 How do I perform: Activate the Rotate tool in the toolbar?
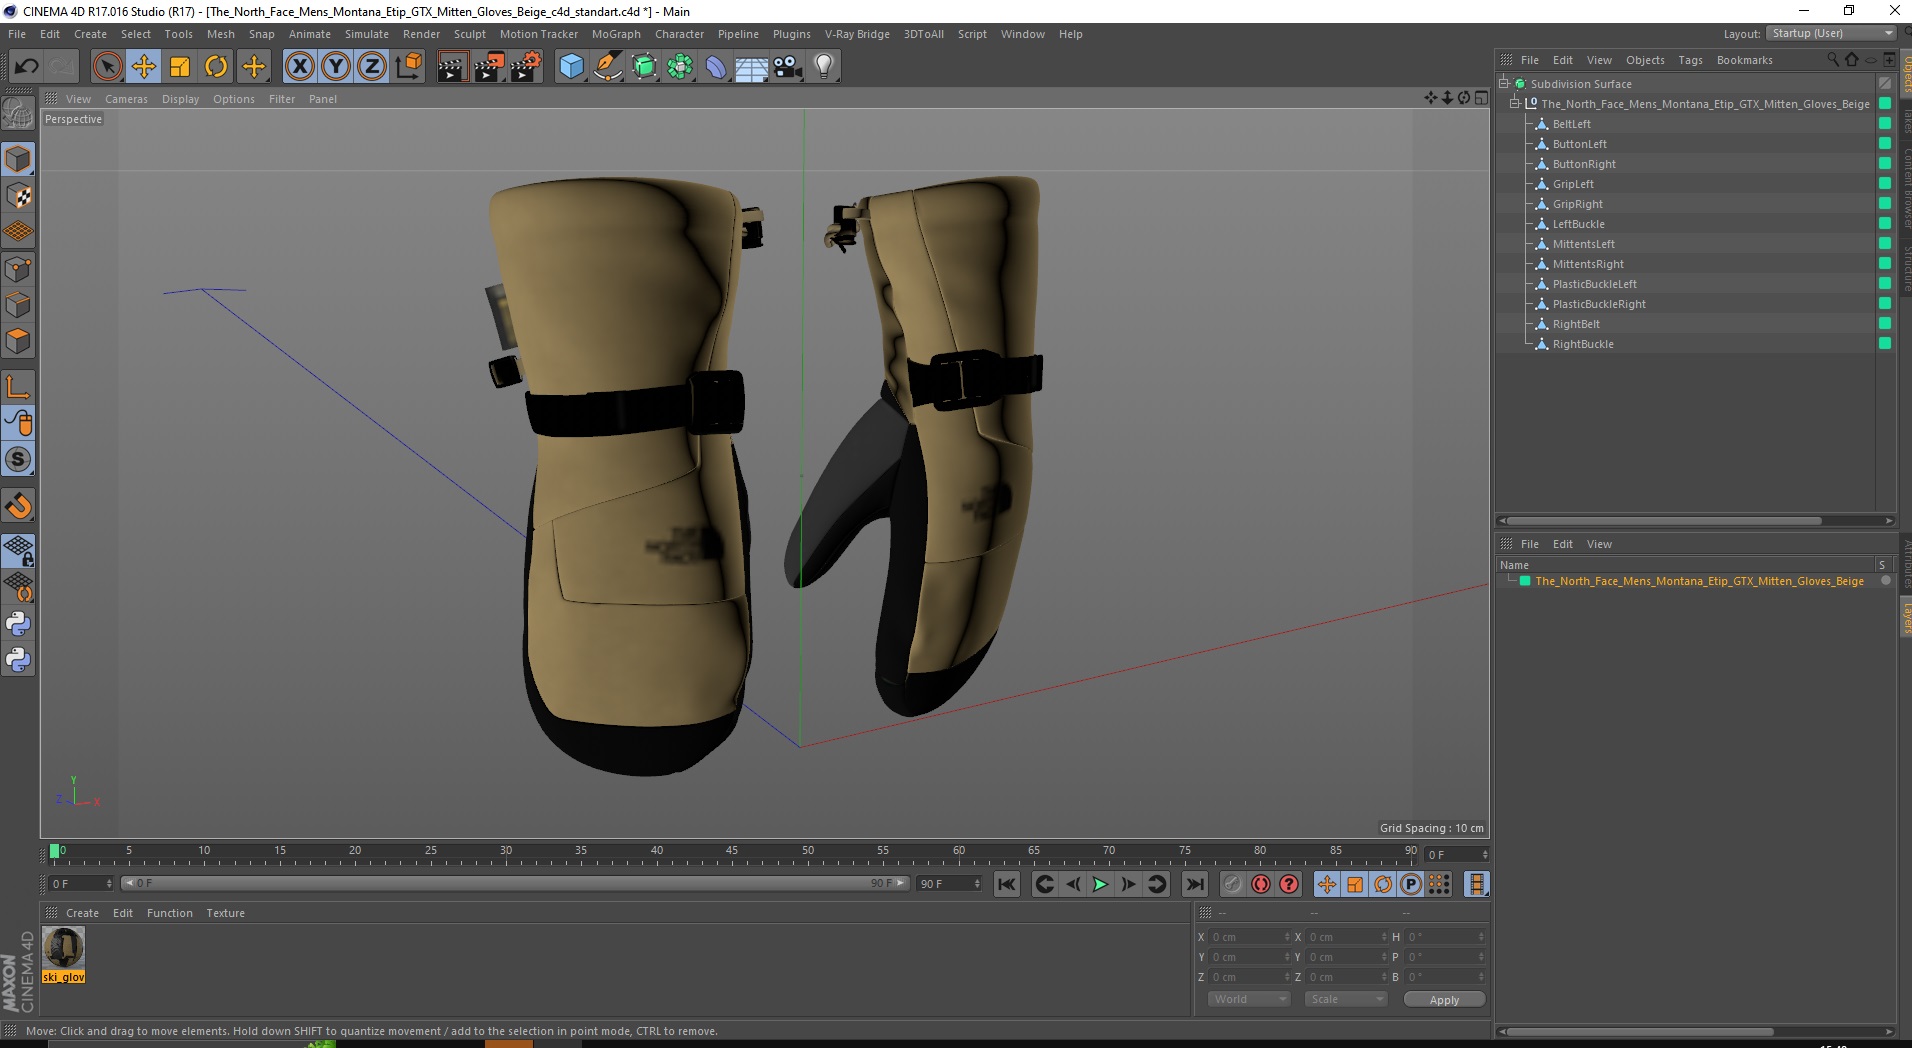[x=216, y=67]
